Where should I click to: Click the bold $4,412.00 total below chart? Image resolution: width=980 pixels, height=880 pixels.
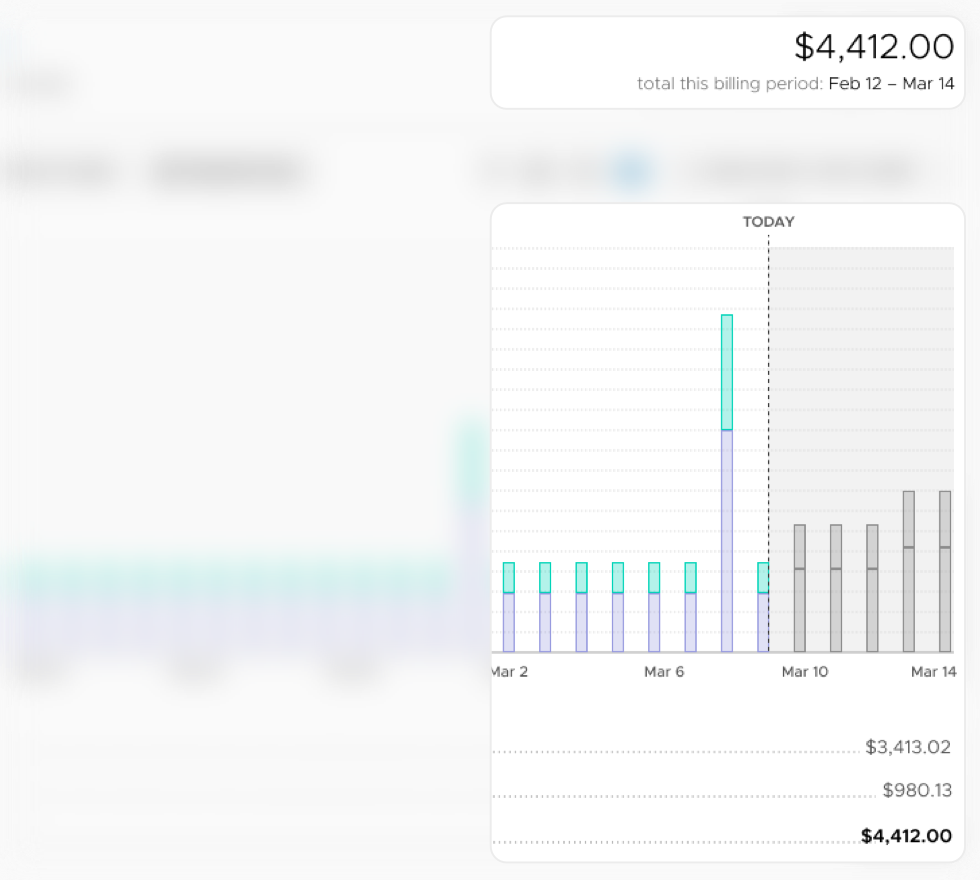point(906,836)
